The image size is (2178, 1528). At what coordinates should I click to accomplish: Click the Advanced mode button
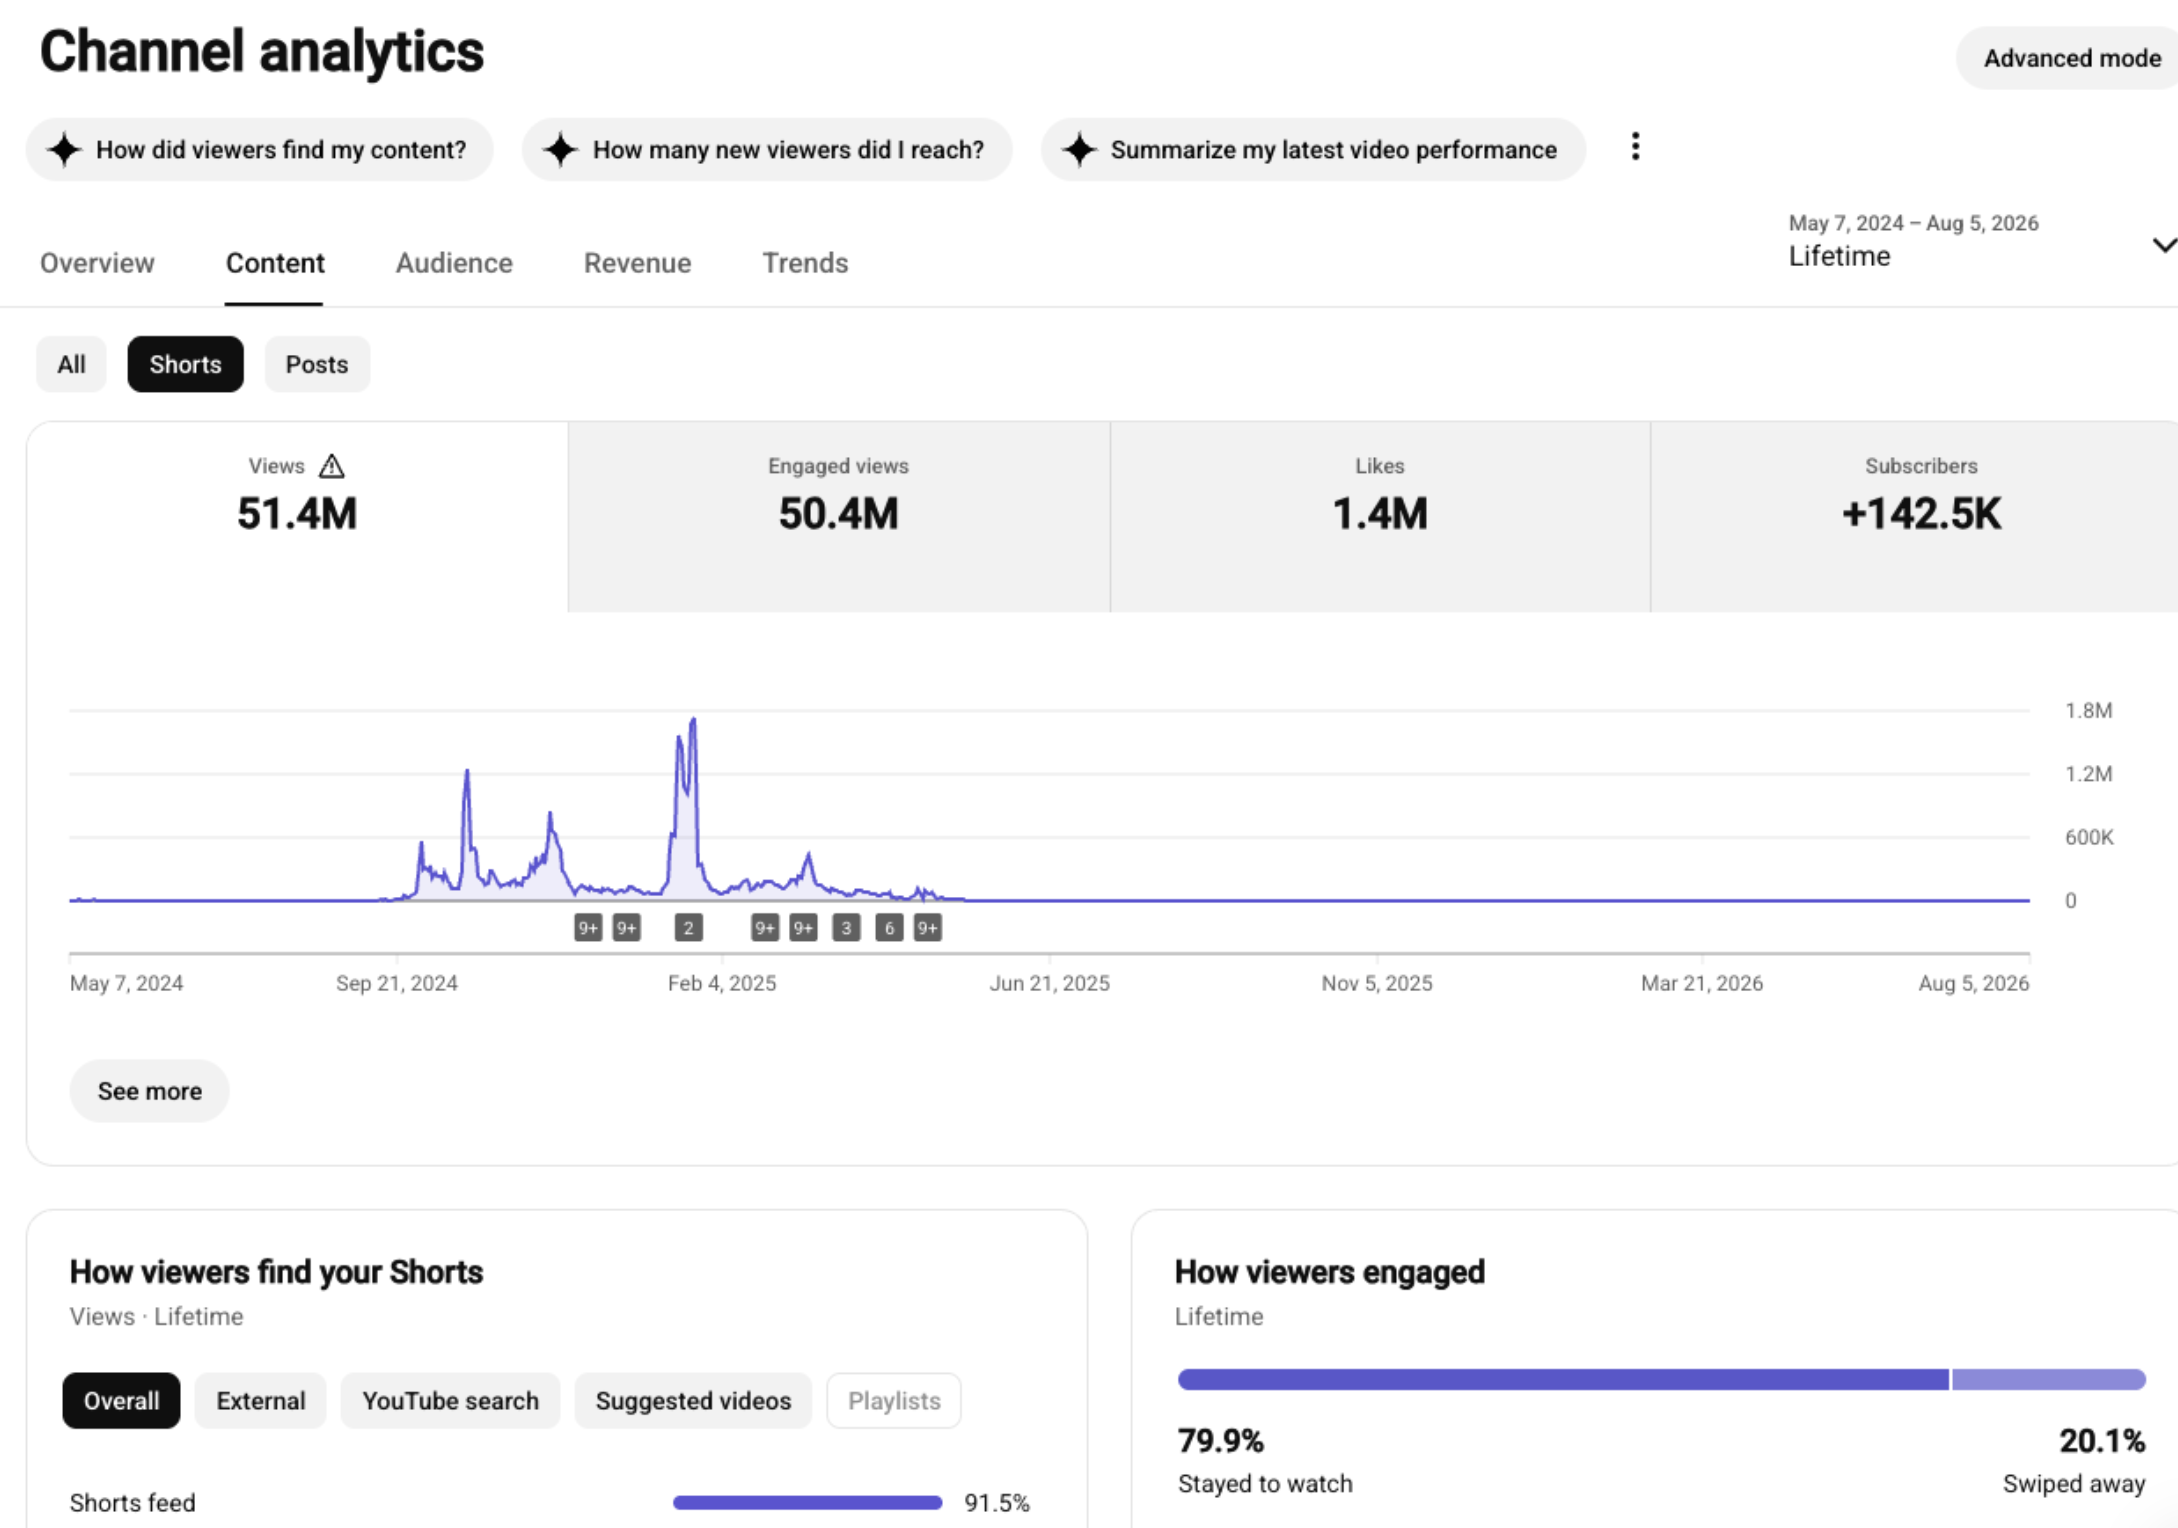click(2071, 58)
